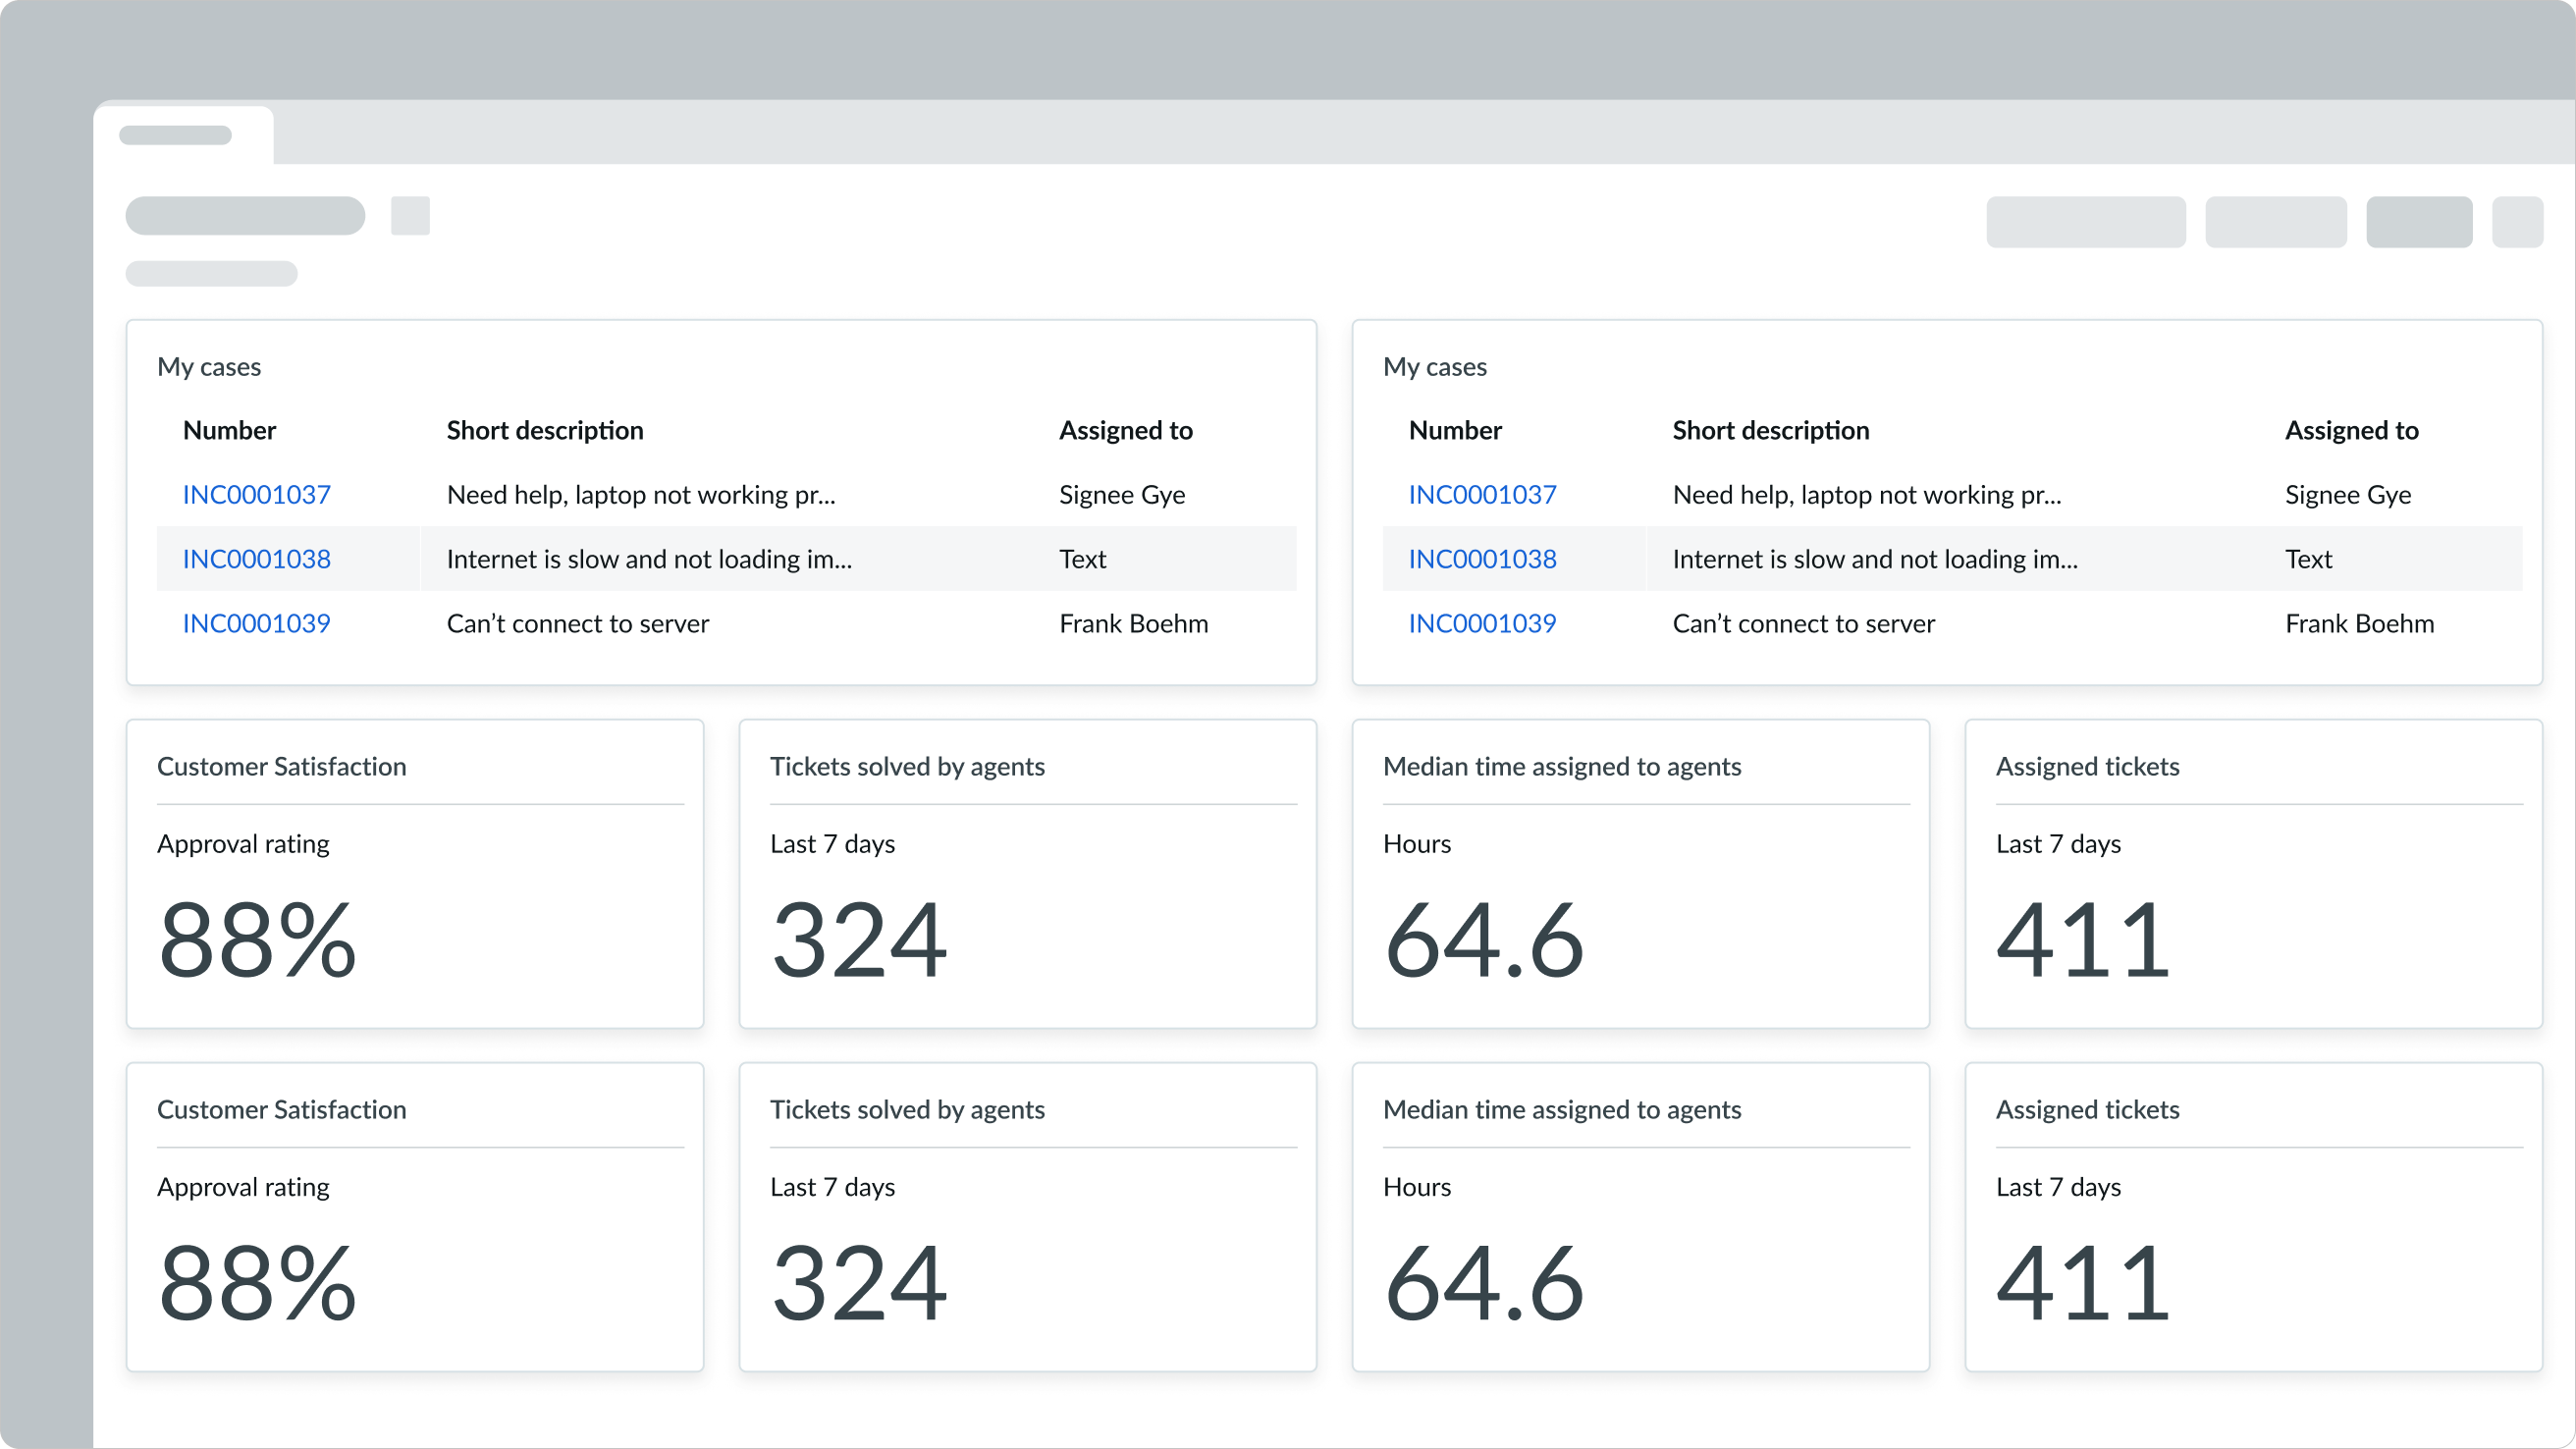Open INC0001037 in right My cases table
The width and height of the screenshot is (2576, 1449).
coord(1482,494)
